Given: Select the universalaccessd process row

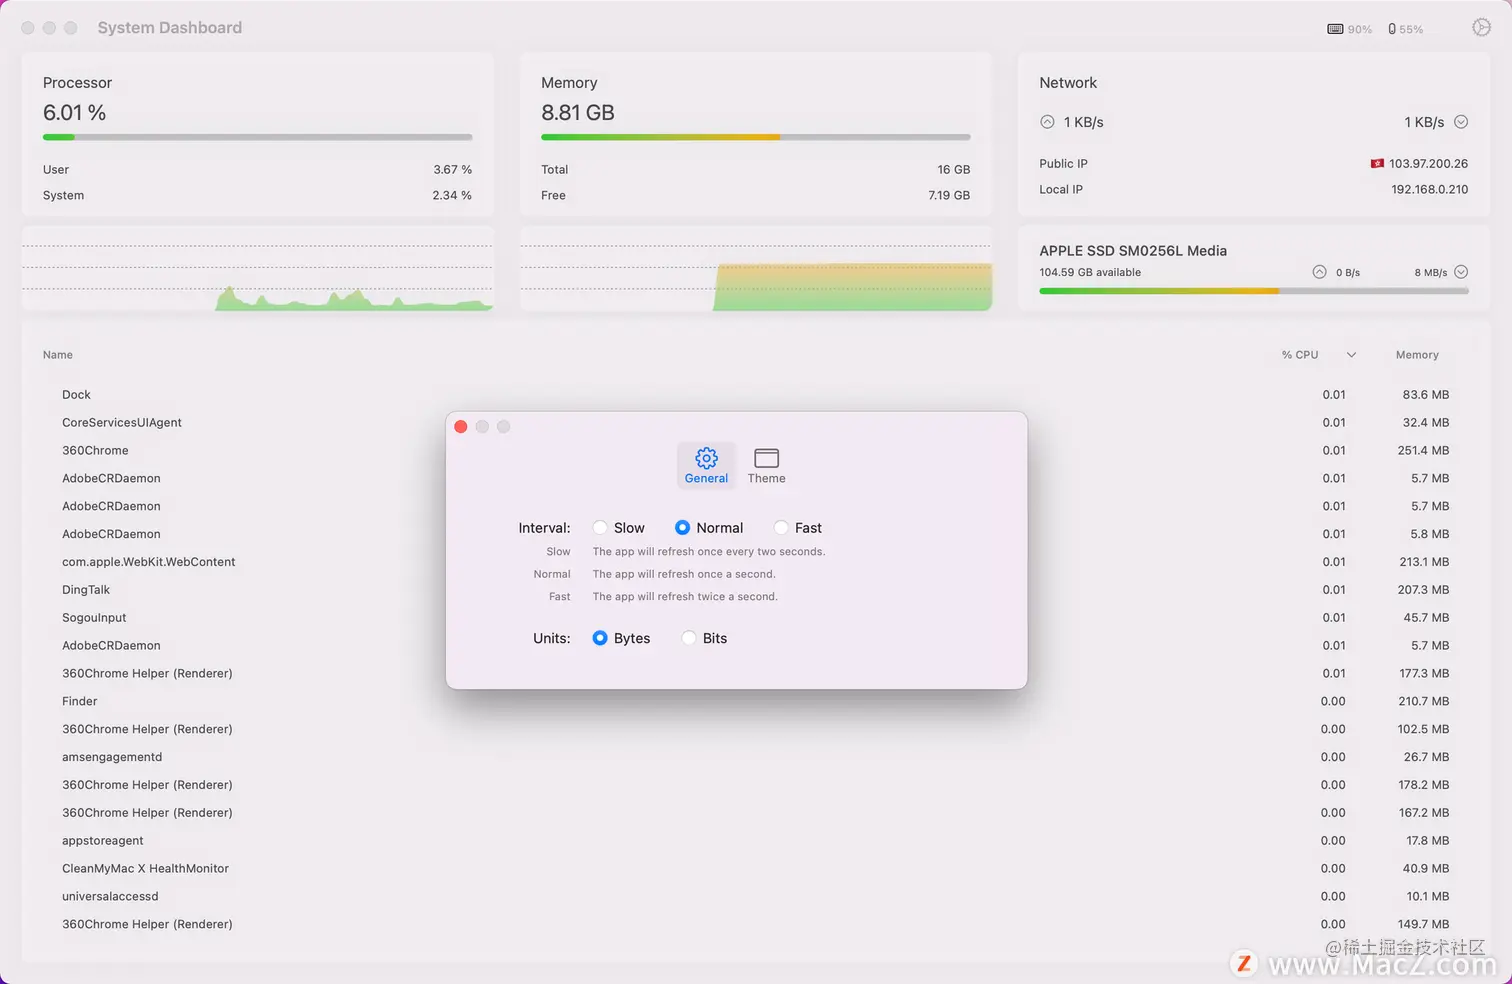Looking at the screenshot, I should pyautogui.click(x=756, y=897).
